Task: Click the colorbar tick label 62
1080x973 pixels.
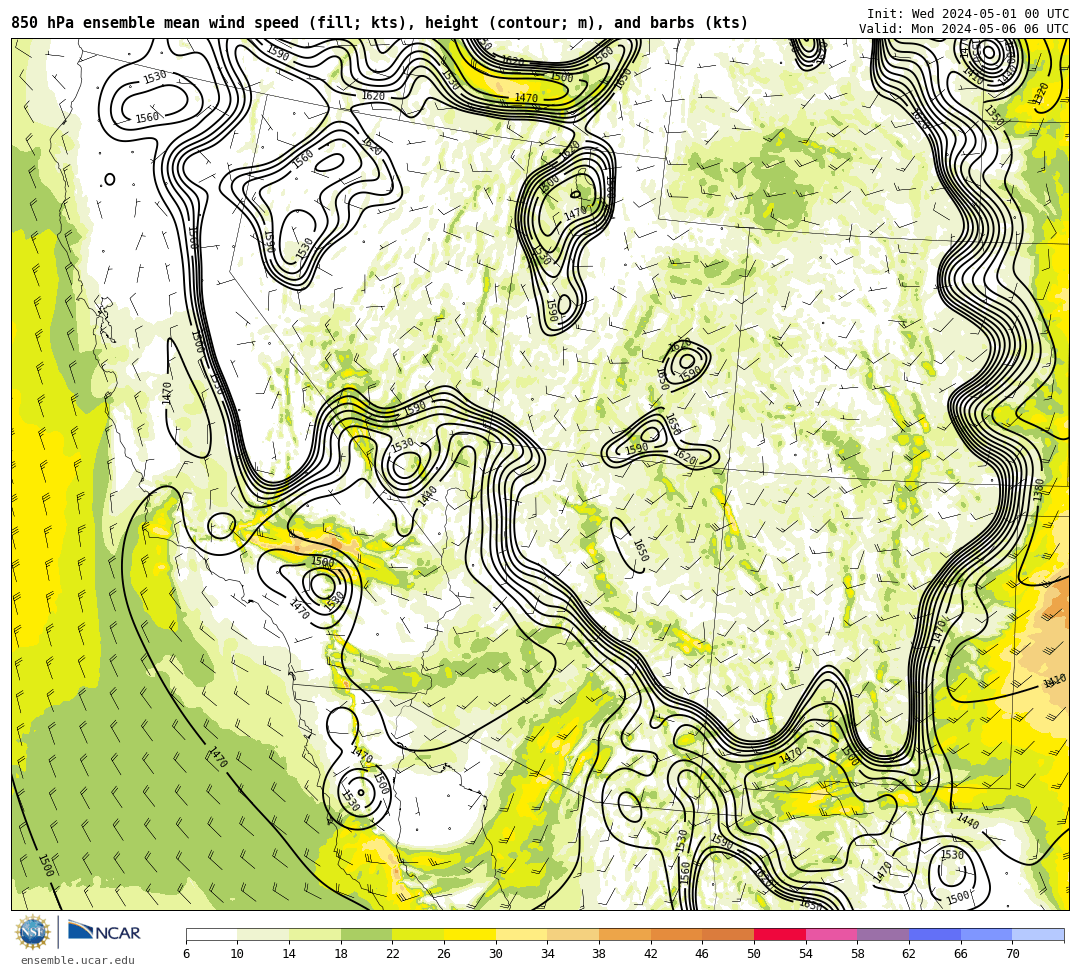Action: coord(909,954)
